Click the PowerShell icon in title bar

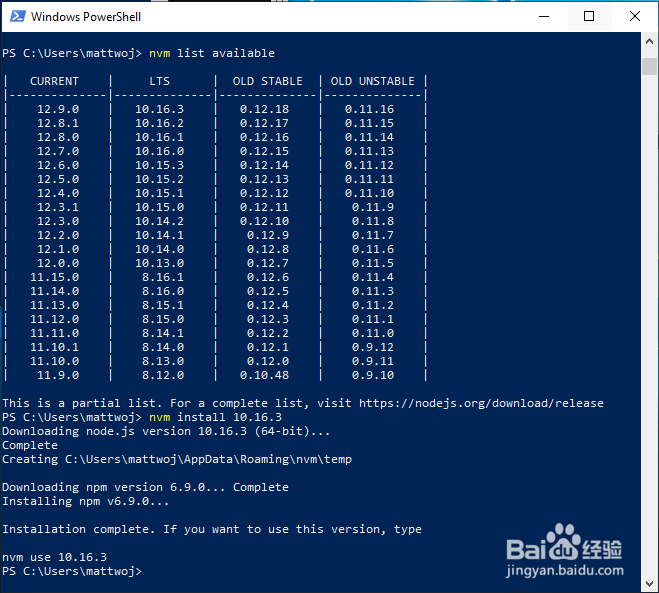[17, 16]
